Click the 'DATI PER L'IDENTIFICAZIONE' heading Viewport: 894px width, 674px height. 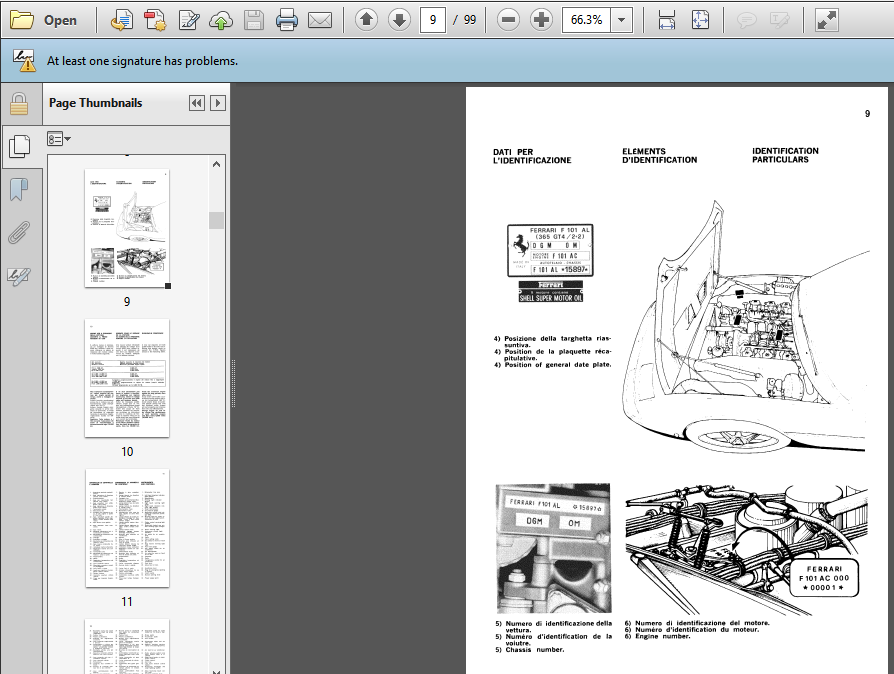point(532,156)
